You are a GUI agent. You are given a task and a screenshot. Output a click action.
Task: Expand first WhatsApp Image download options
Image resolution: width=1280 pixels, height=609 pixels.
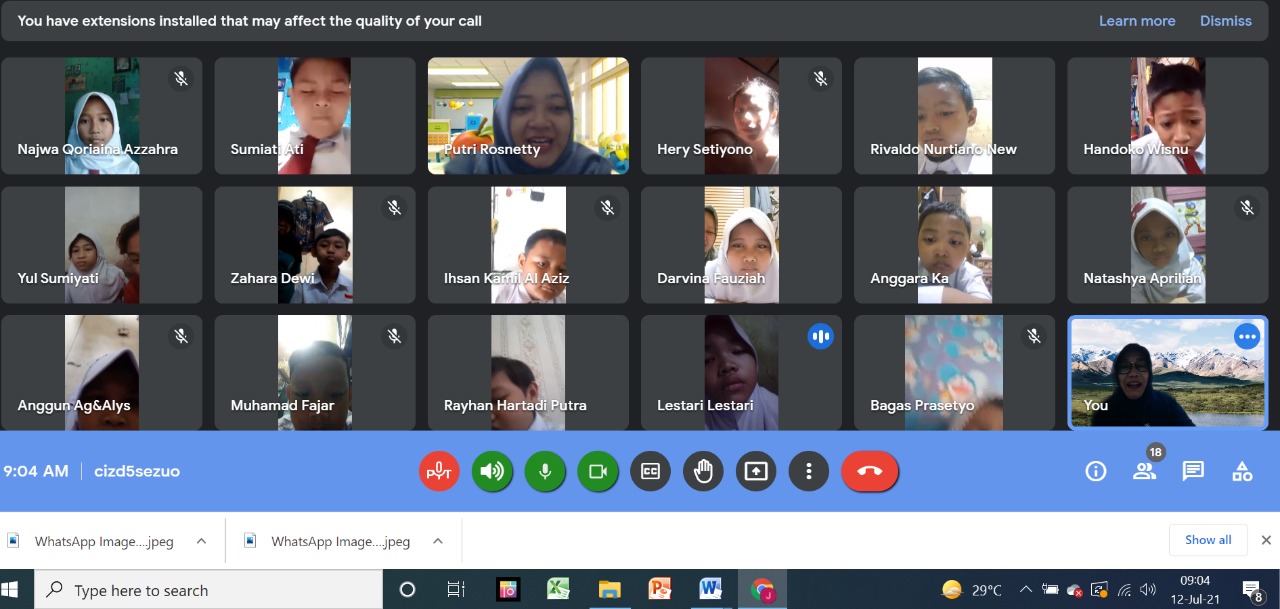pyautogui.click(x=201, y=541)
